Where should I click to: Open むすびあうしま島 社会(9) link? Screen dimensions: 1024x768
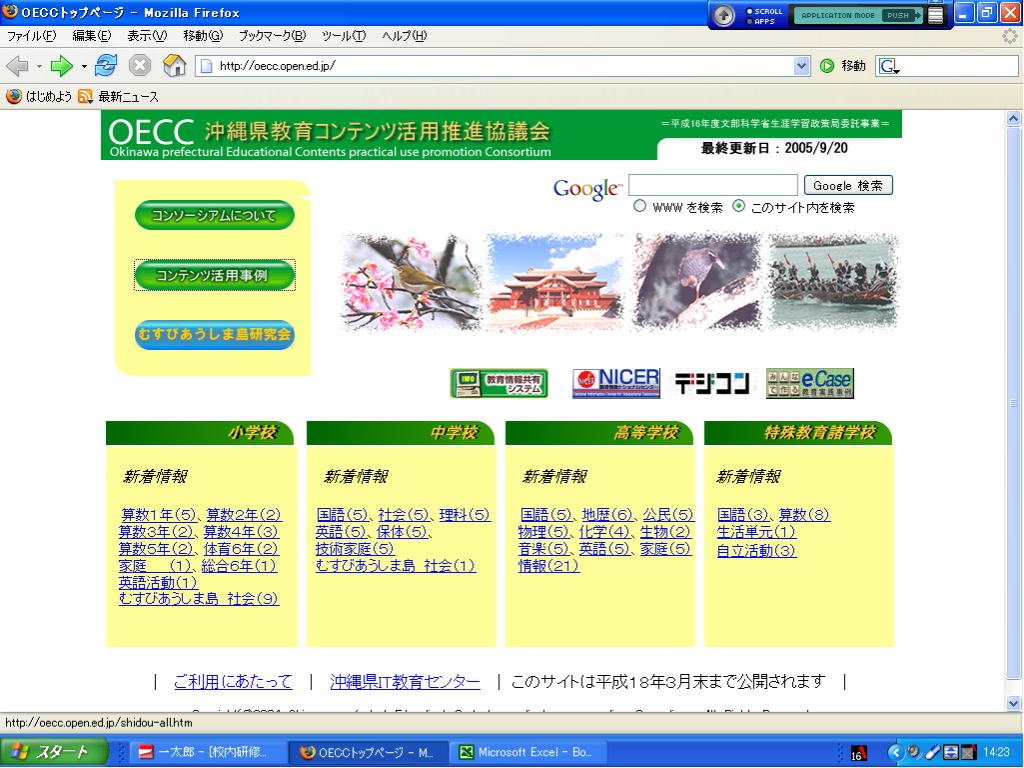pyautogui.click(x=199, y=599)
